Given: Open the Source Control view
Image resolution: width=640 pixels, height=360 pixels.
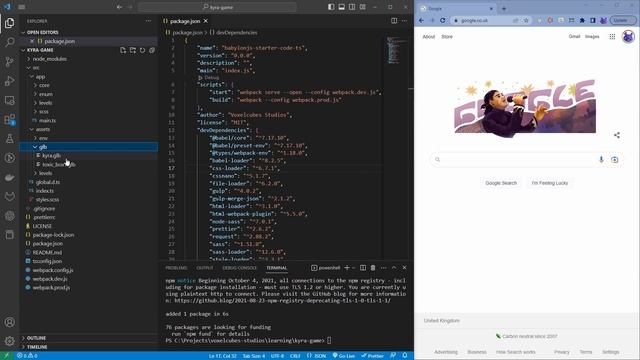Looking at the screenshot, I should click(x=9, y=62).
